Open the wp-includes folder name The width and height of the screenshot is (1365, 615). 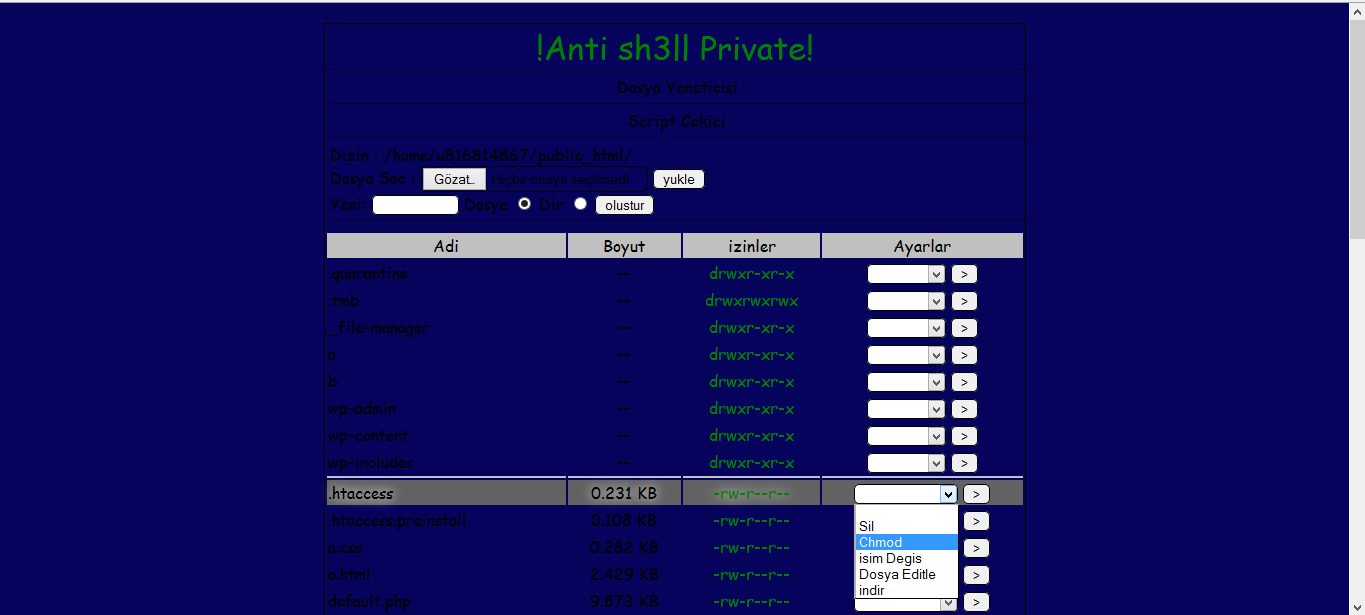[x=370, y=463]
